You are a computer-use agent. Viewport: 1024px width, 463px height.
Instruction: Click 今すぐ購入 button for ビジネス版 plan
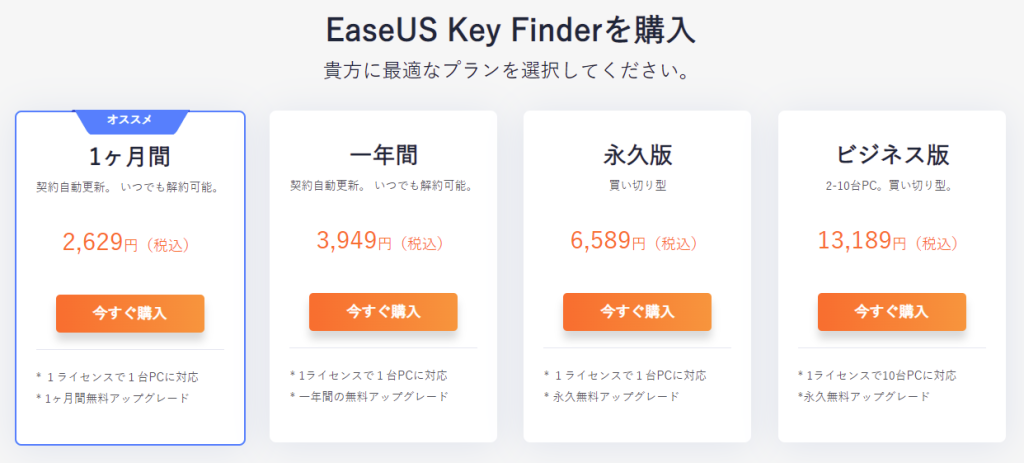click(x=891, y=311)
